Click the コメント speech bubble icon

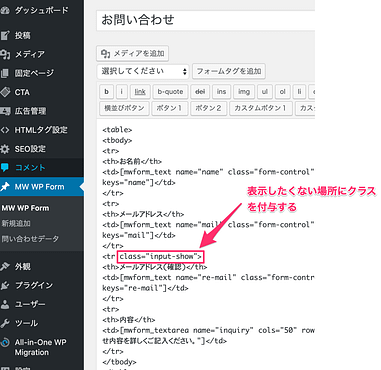[5, 167]
